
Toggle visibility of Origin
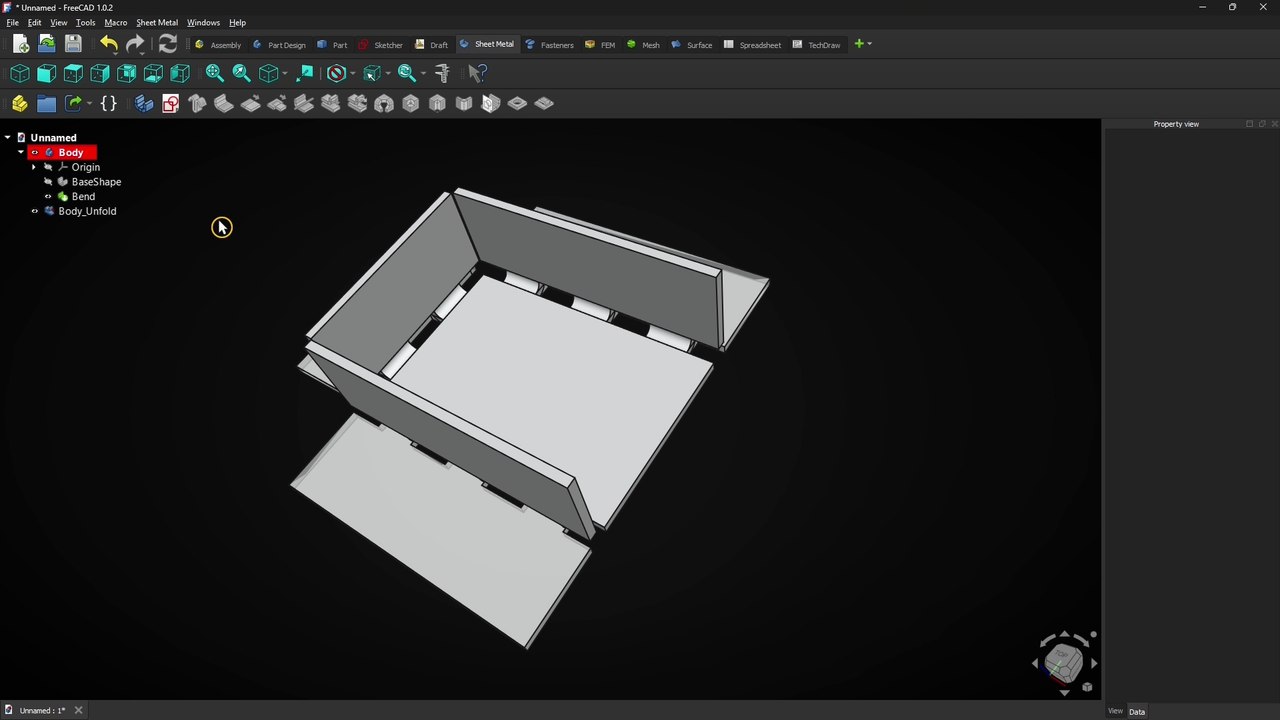point(48,167)
